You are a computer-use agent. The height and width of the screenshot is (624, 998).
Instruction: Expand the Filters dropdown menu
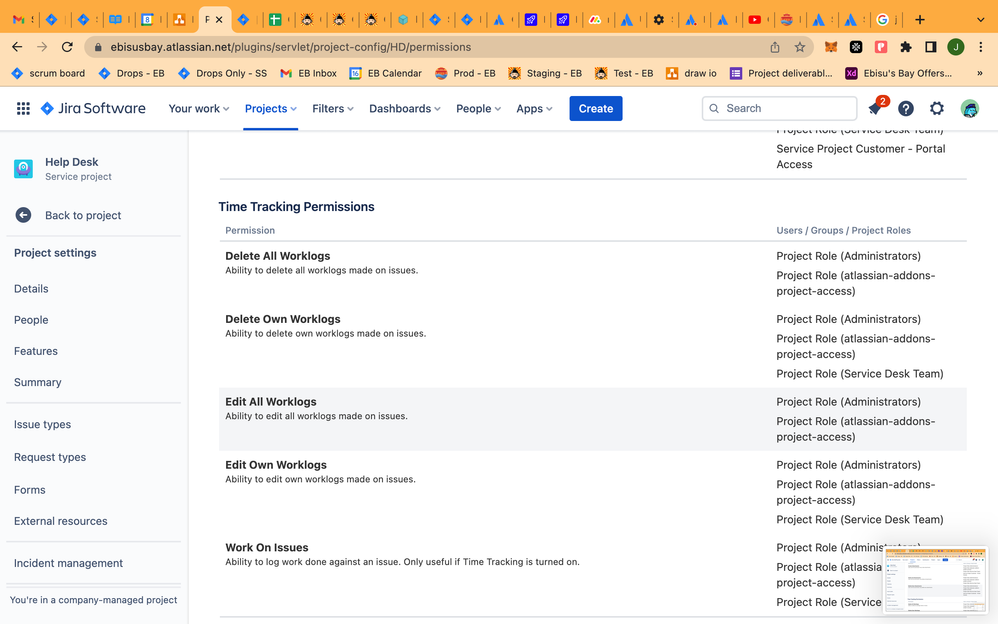333,109
